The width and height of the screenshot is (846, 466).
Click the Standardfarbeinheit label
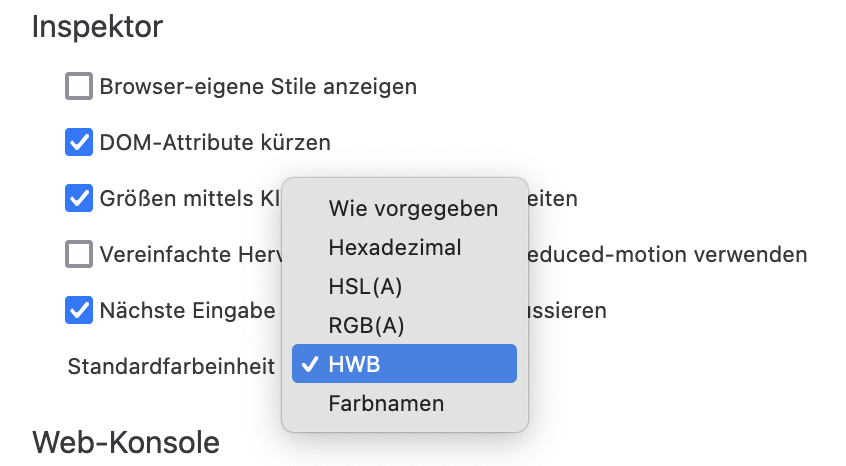(x=171, y=366)
